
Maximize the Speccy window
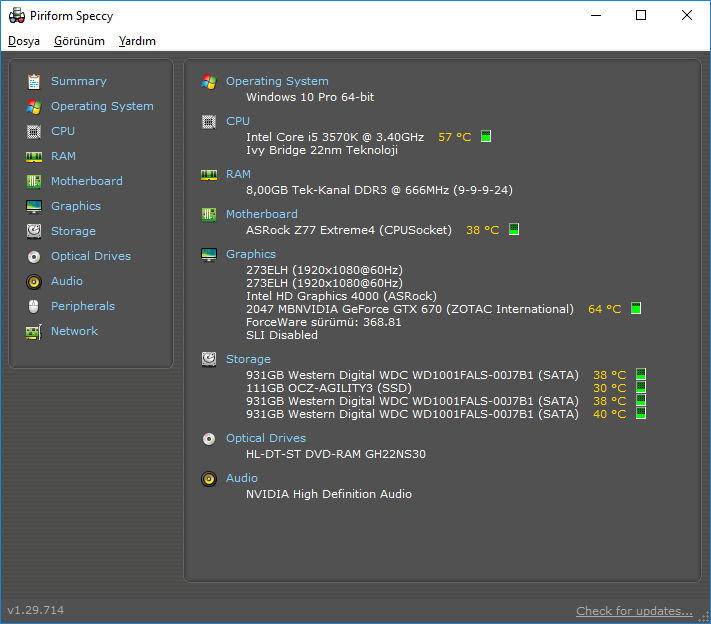tap(641, 15)
